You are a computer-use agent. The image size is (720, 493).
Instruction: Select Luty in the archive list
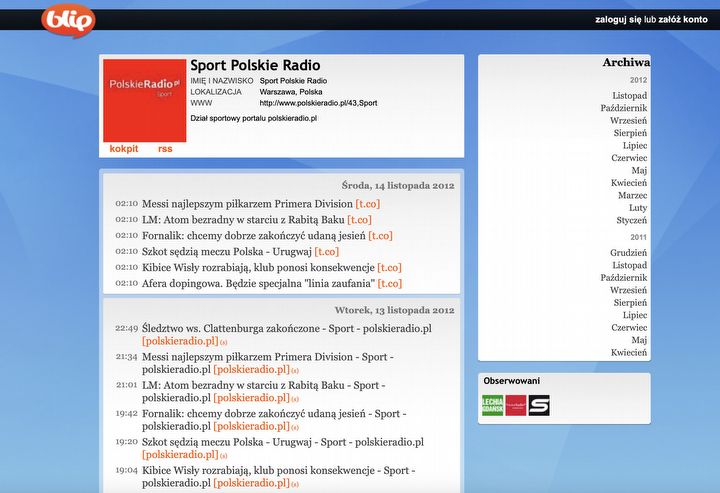coord(636,208)
